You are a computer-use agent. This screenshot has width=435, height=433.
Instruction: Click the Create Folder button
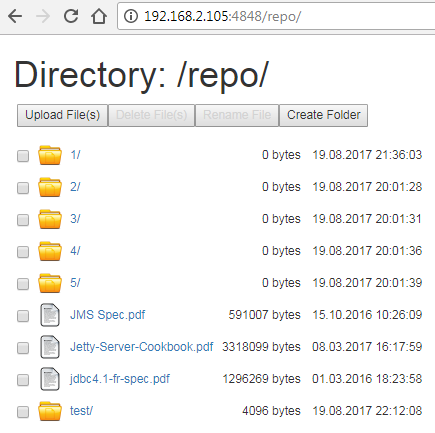tap(323, 115)
